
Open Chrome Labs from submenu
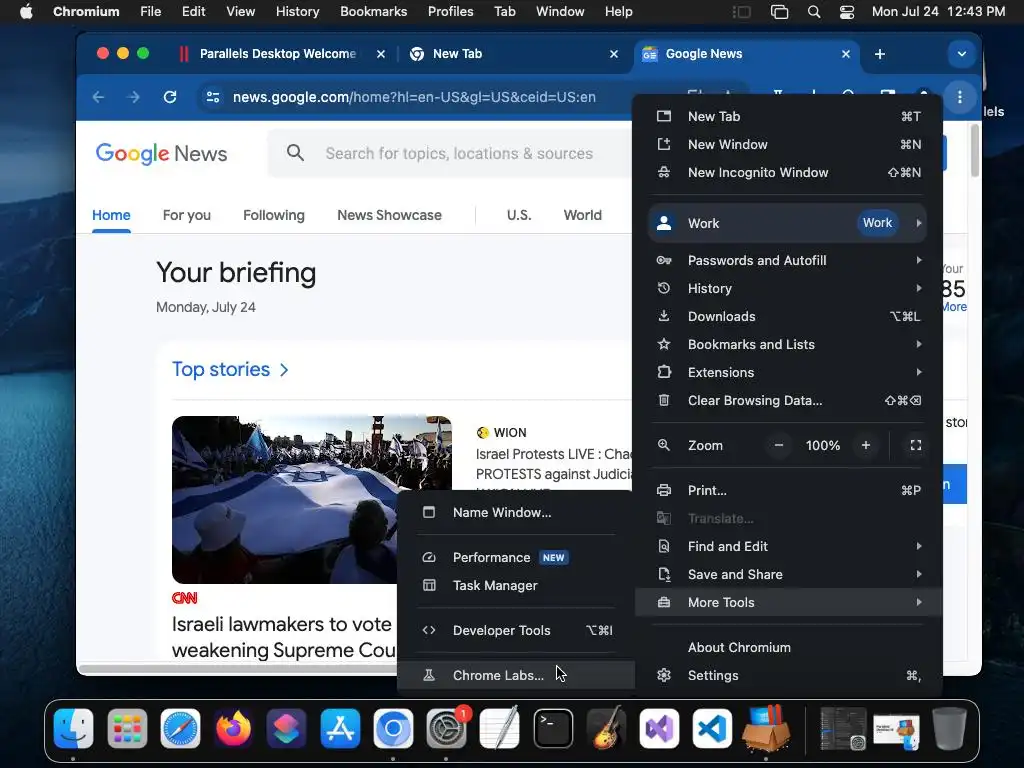point(516,676)
